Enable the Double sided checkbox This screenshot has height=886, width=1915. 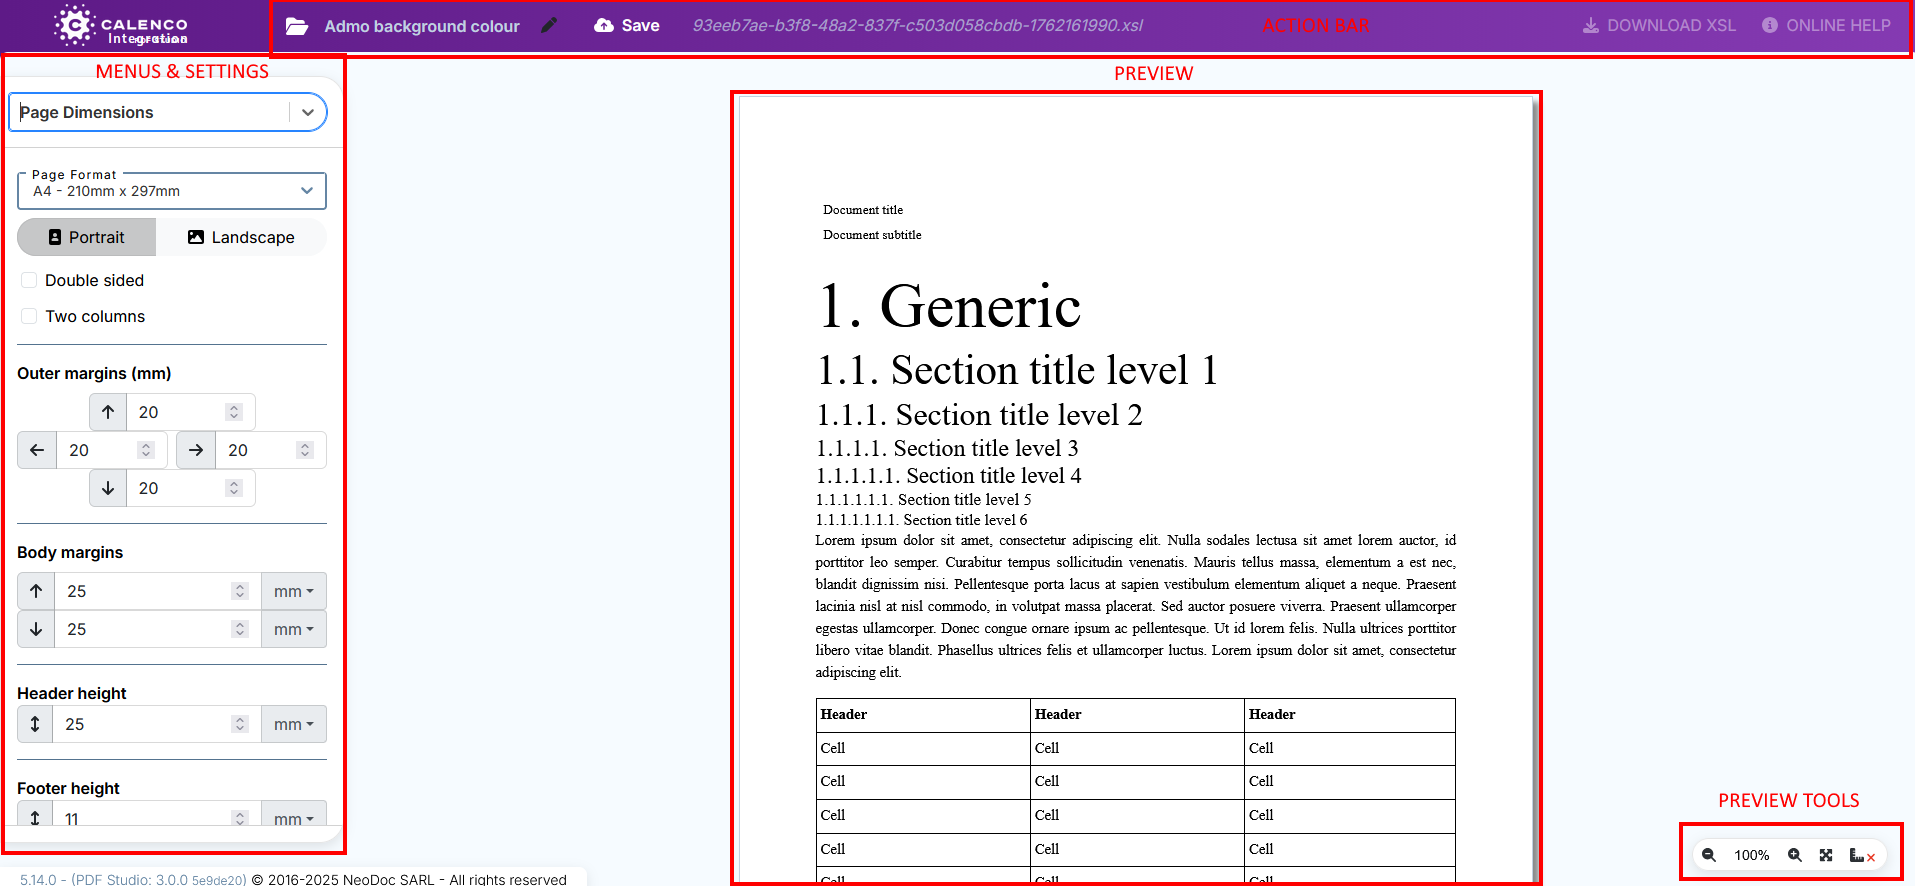tap(29, 280)
